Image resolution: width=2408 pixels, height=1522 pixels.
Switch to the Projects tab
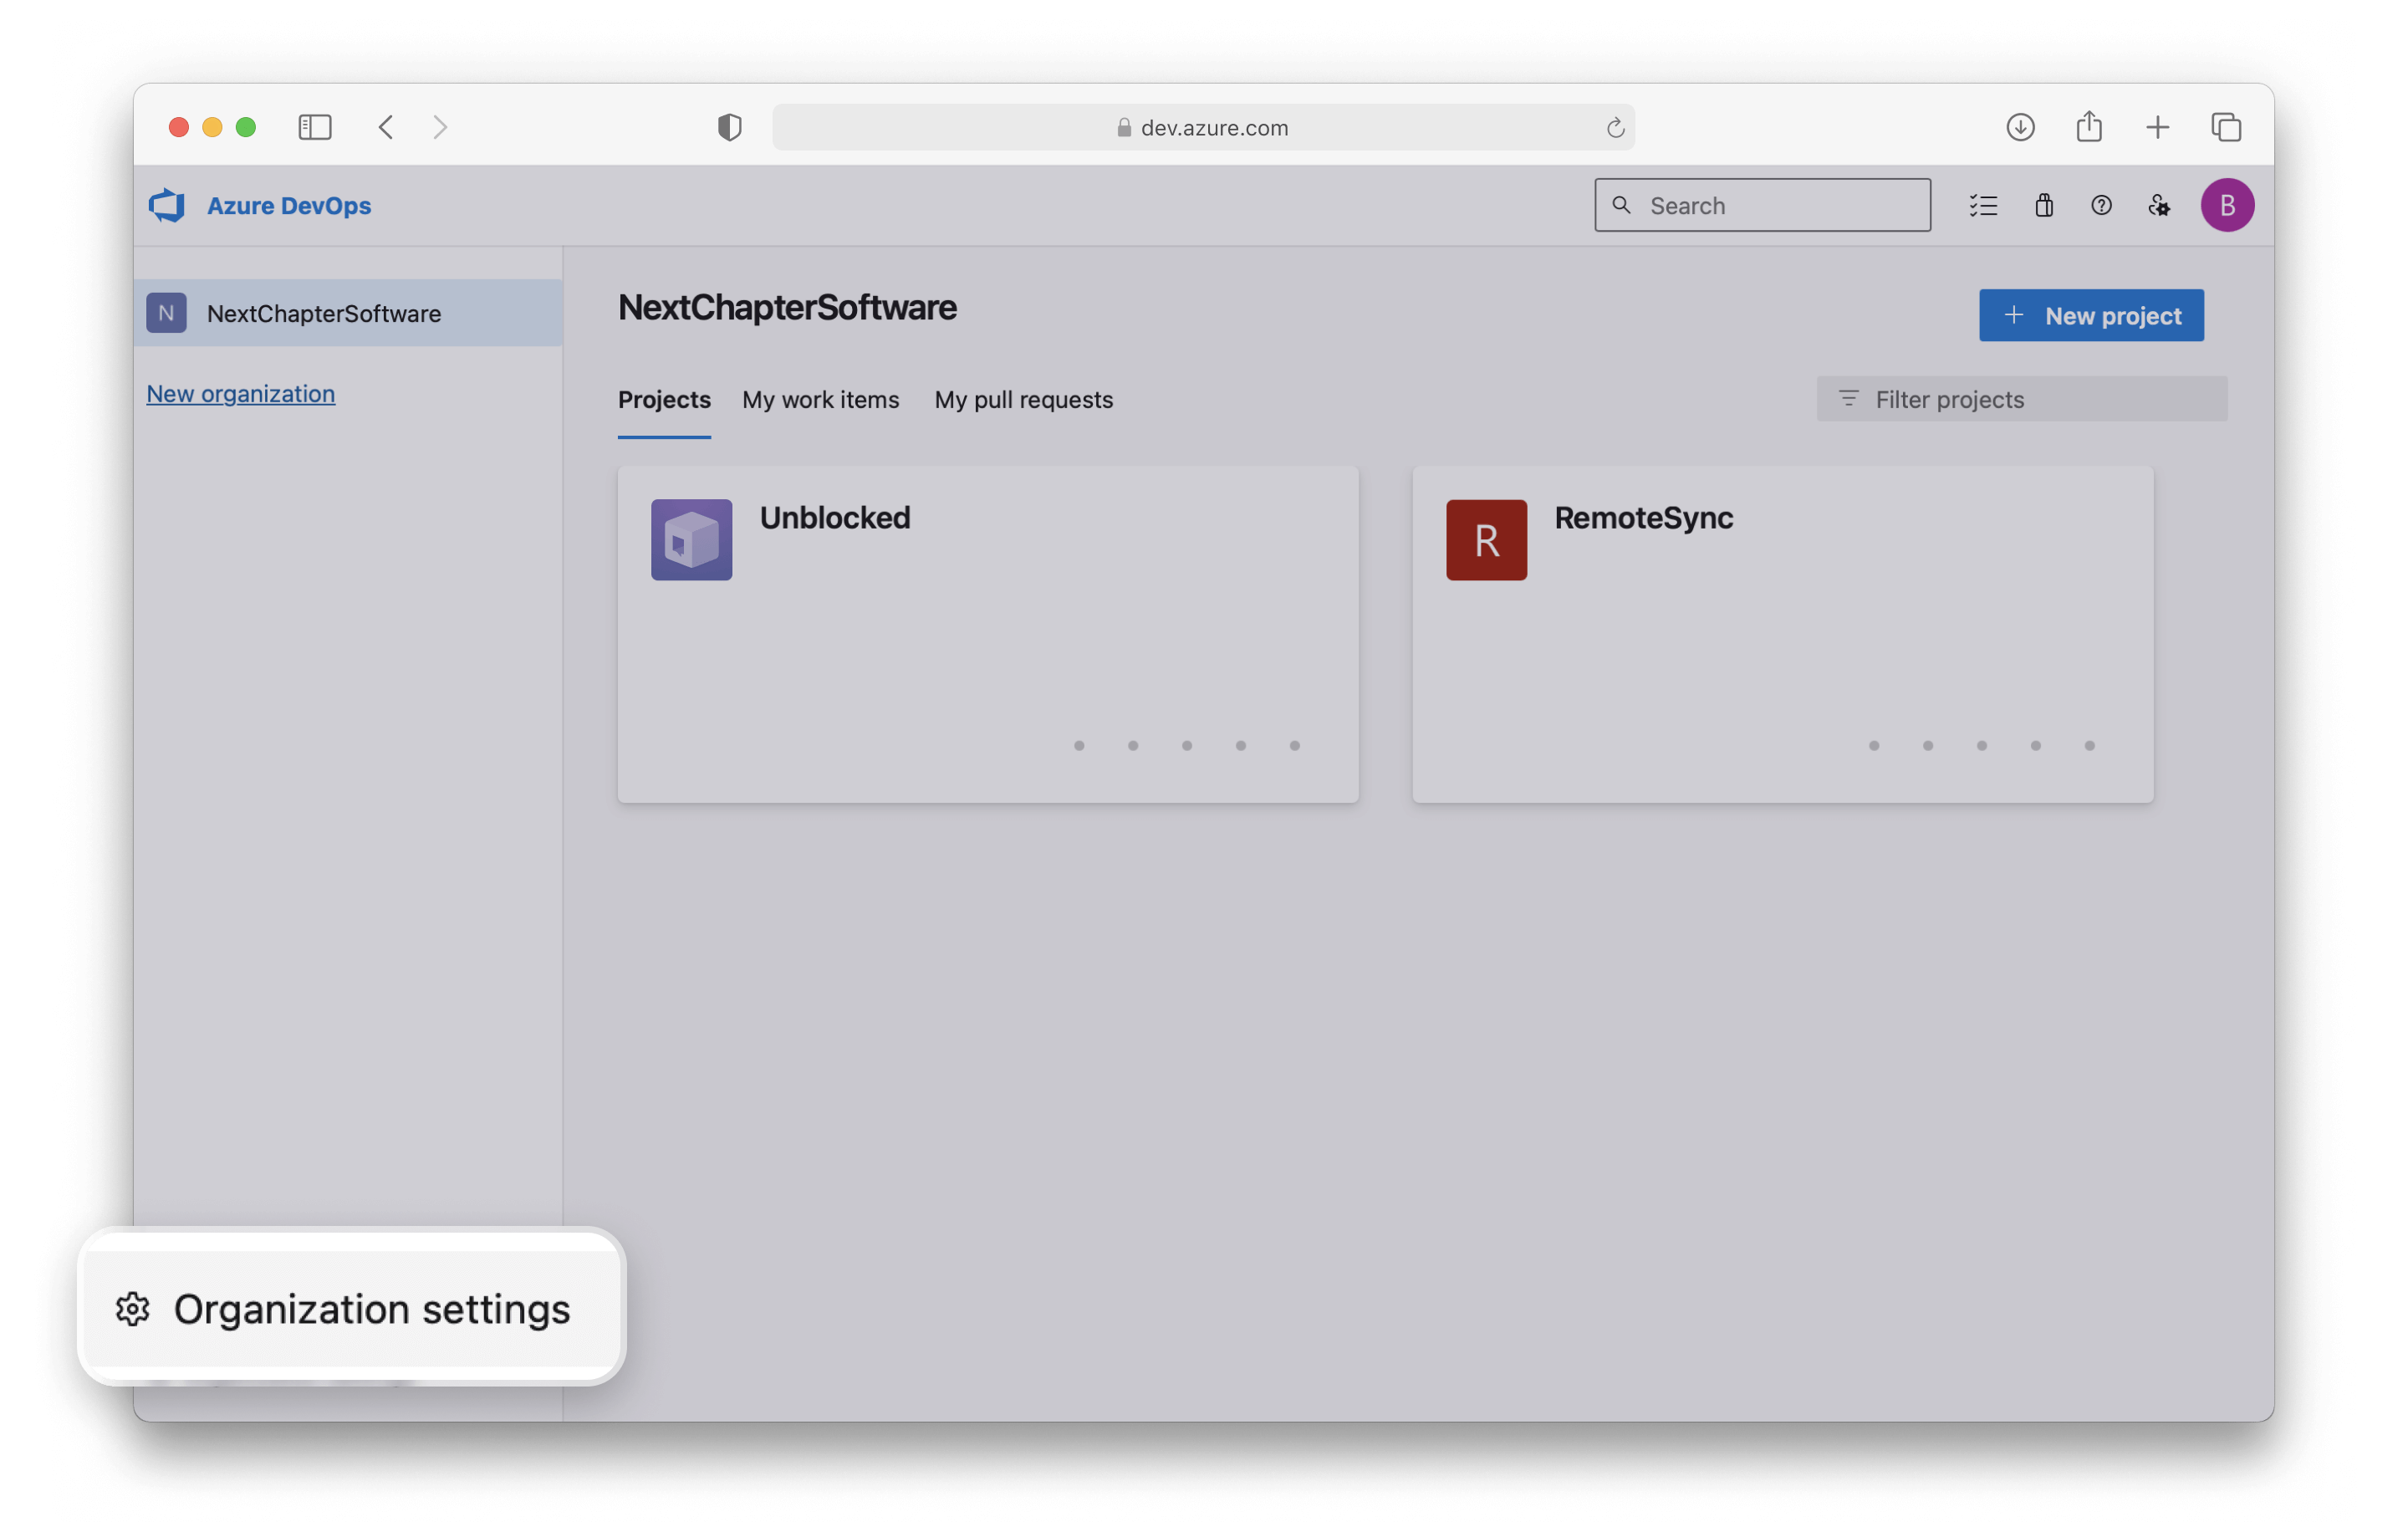(664, 399)
